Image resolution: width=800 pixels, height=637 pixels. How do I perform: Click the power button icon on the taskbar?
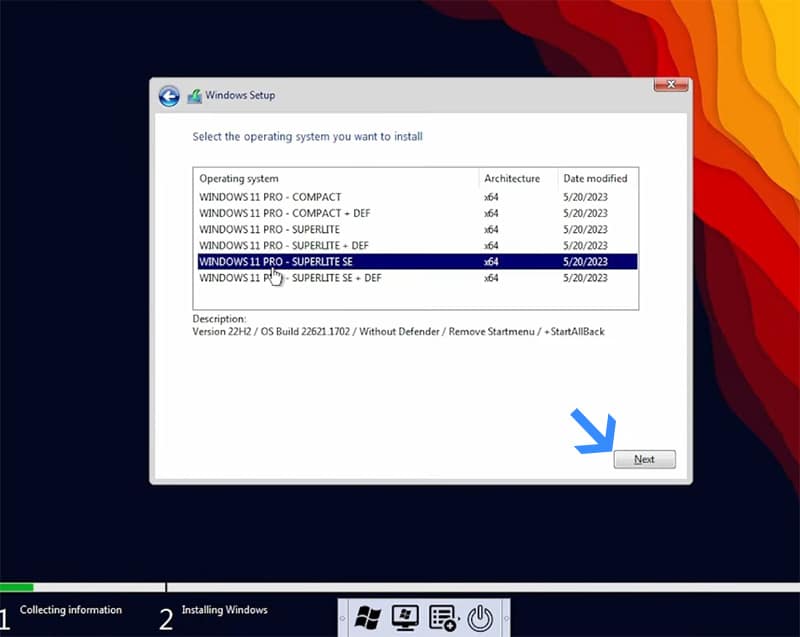point(480,616)
